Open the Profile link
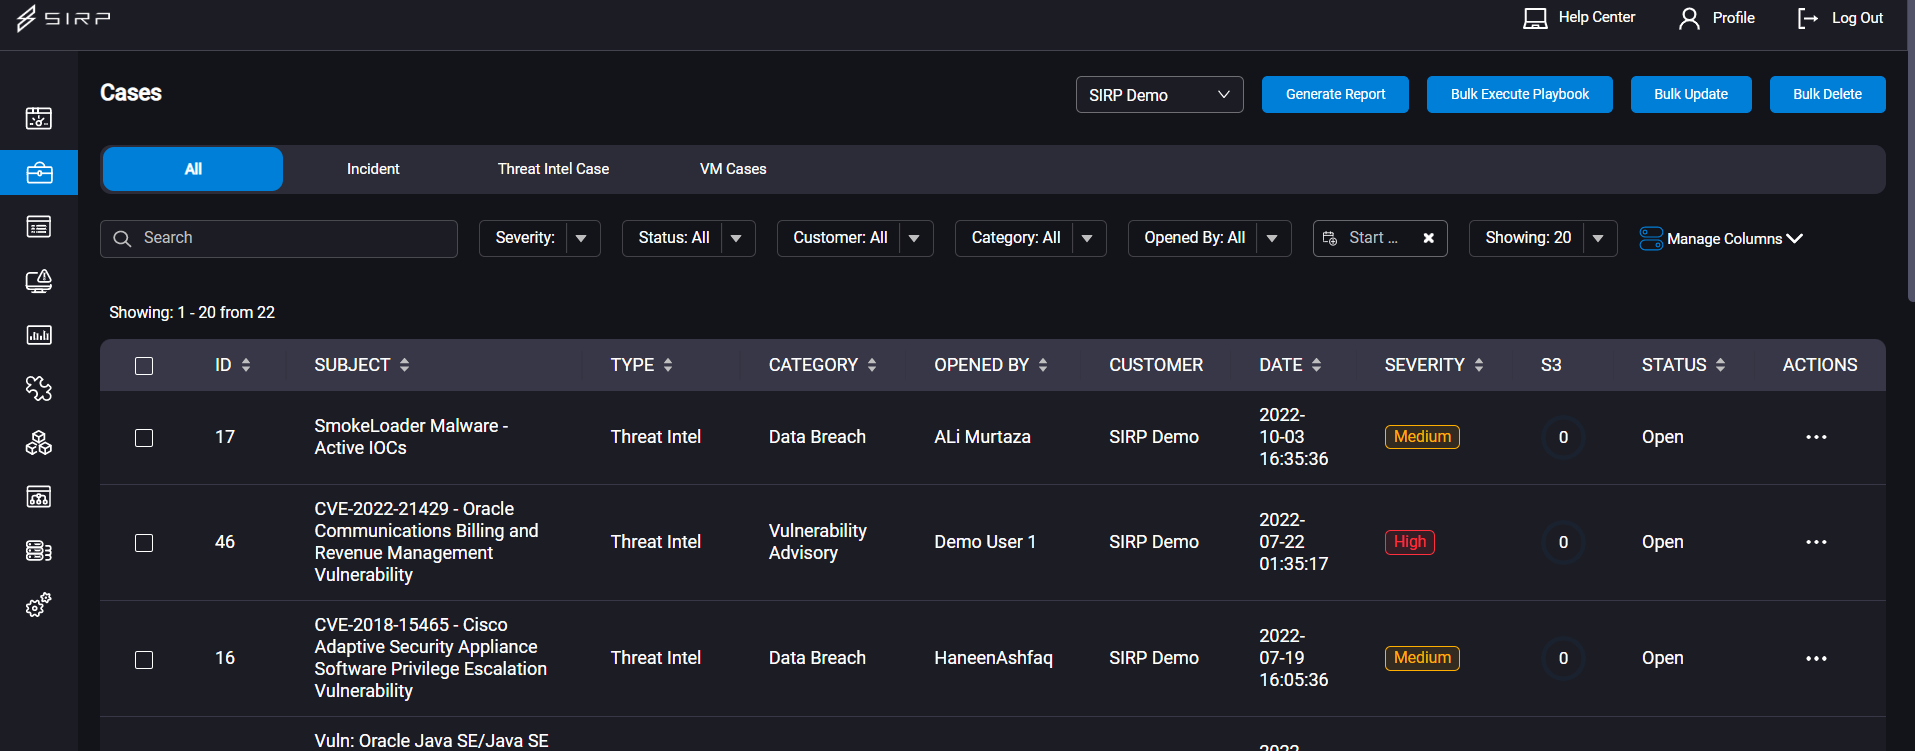Screen dimensions: 1915x751 click(x=1733, y=18)
